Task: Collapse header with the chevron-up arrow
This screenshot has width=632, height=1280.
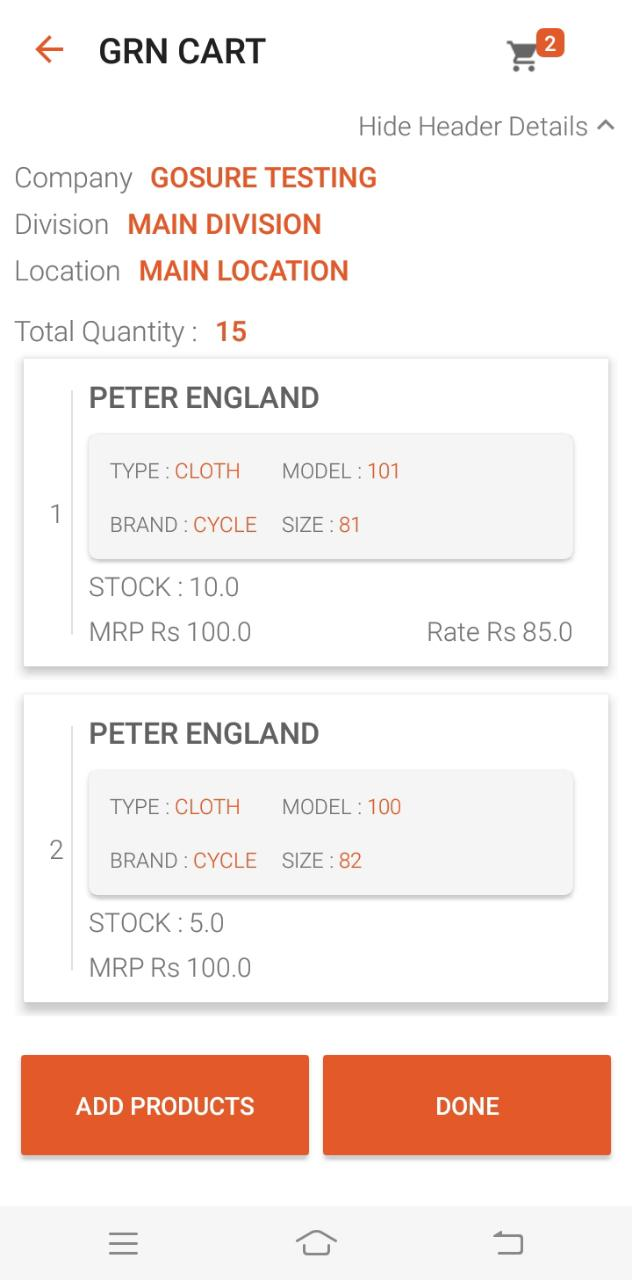Action: click(x=605, y=126)
